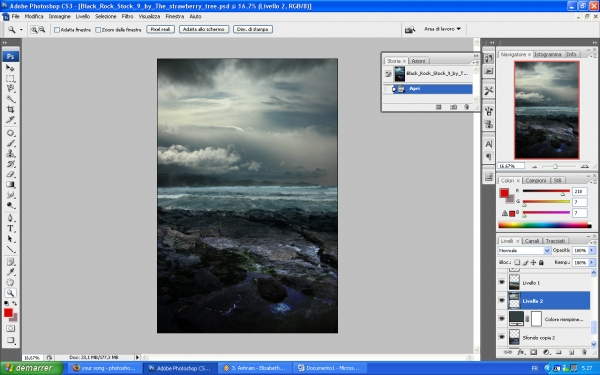Viewport: 600px width, 375px height.
Task: Open the Filtro menu
Action: coord(127,16)
